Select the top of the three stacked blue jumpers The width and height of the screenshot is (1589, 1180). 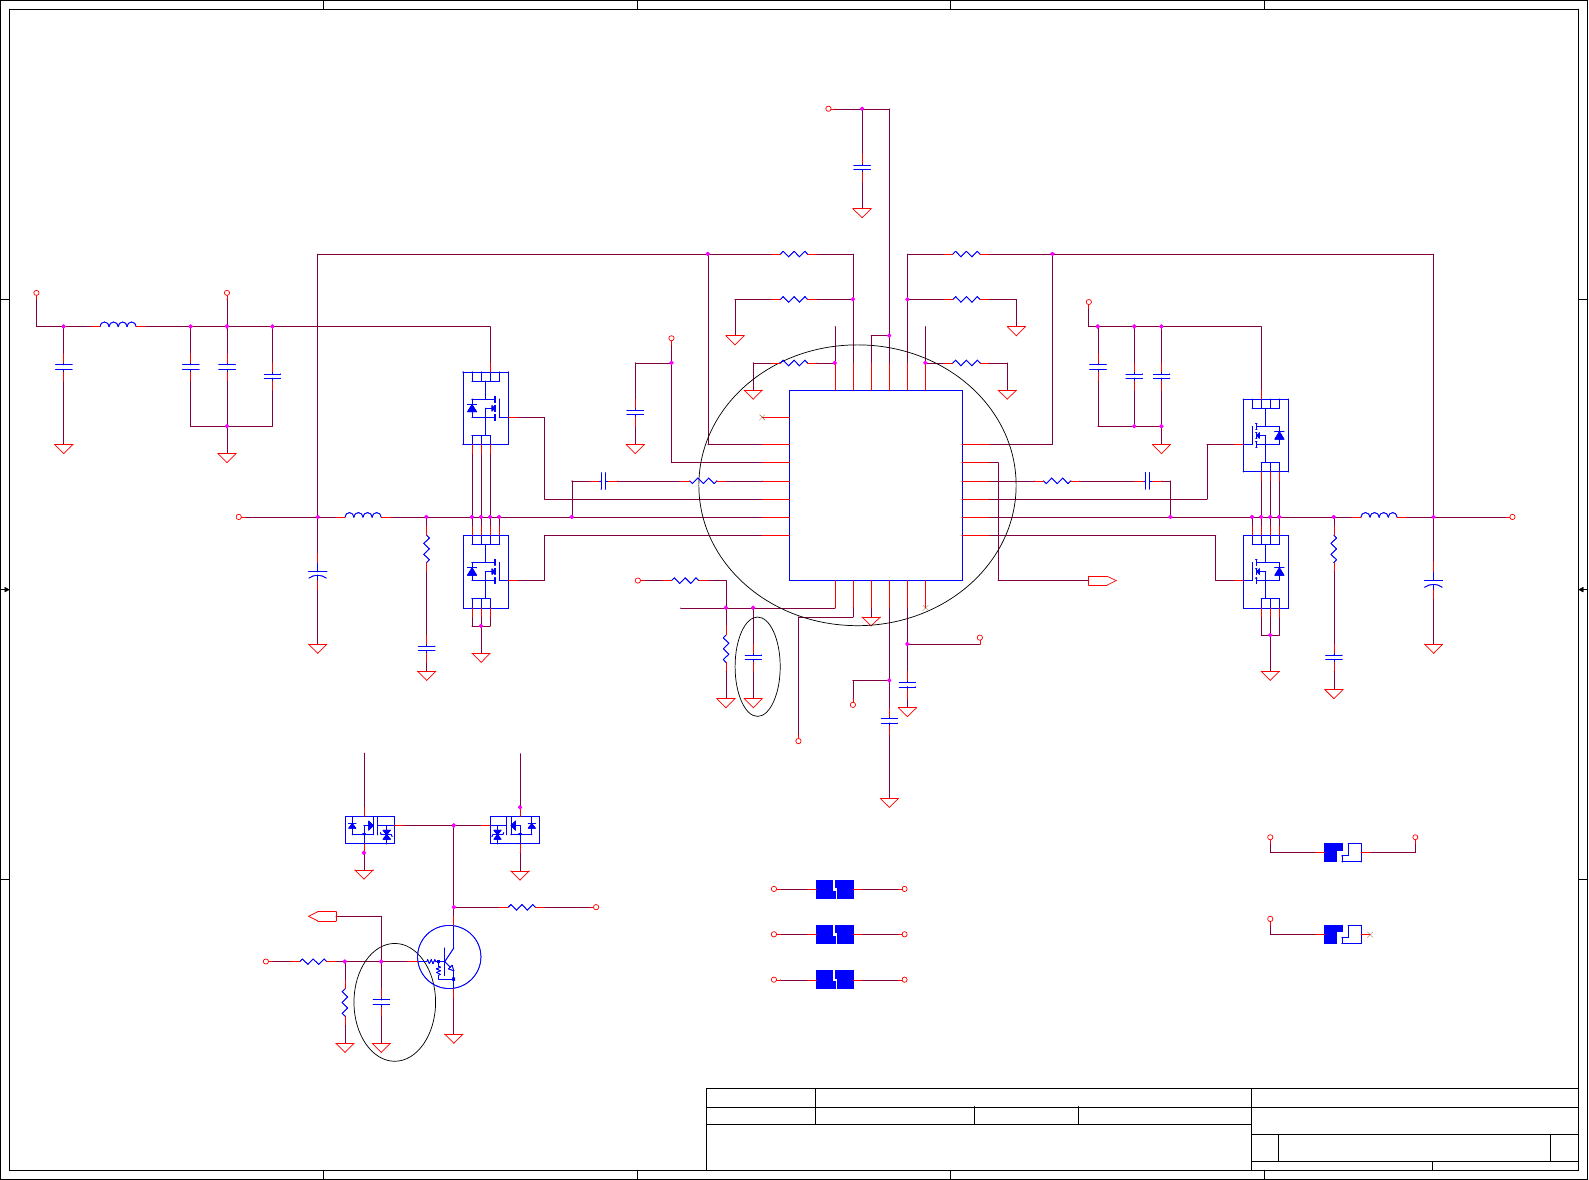pyautogui.click(x=835, y=889)
